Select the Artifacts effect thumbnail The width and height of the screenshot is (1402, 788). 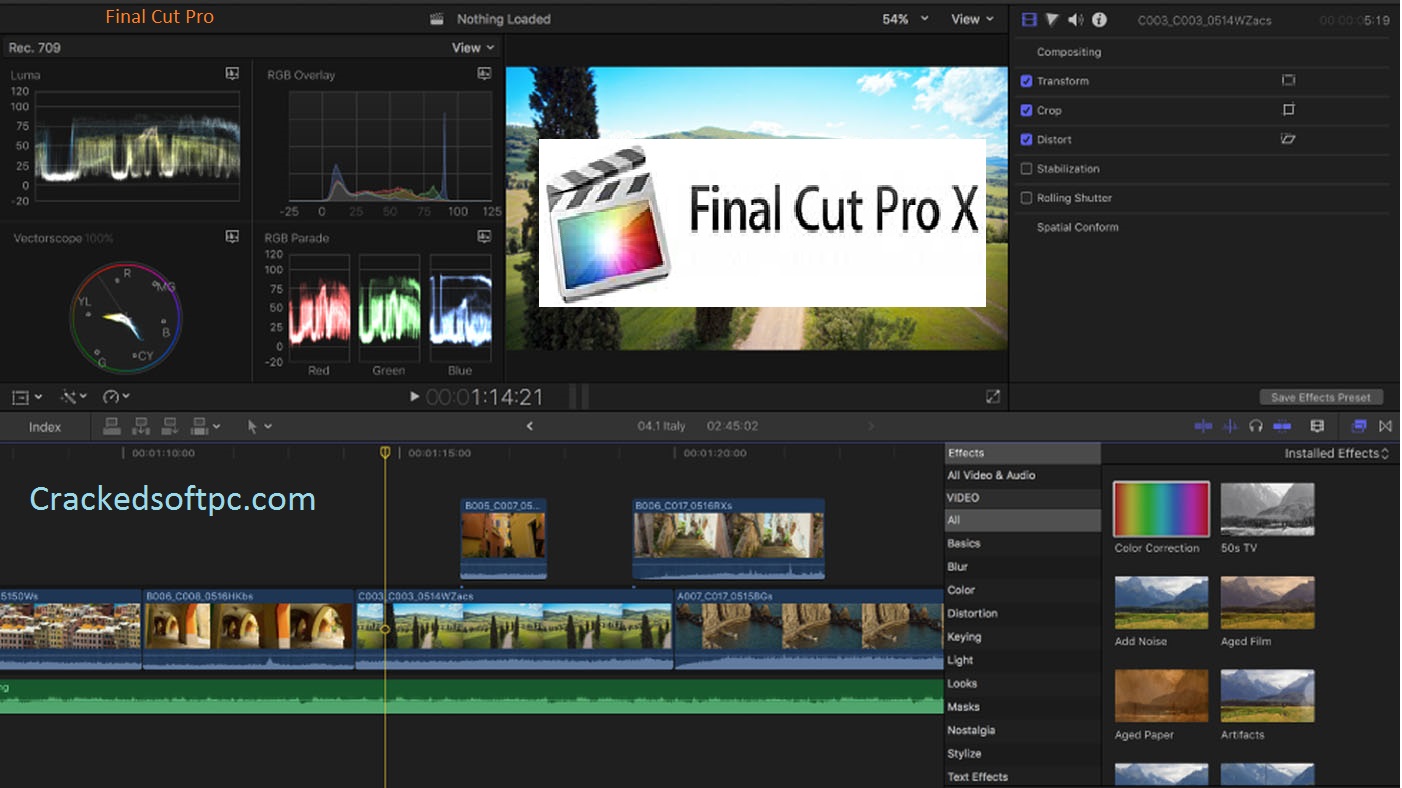(x=1267, y=696)
